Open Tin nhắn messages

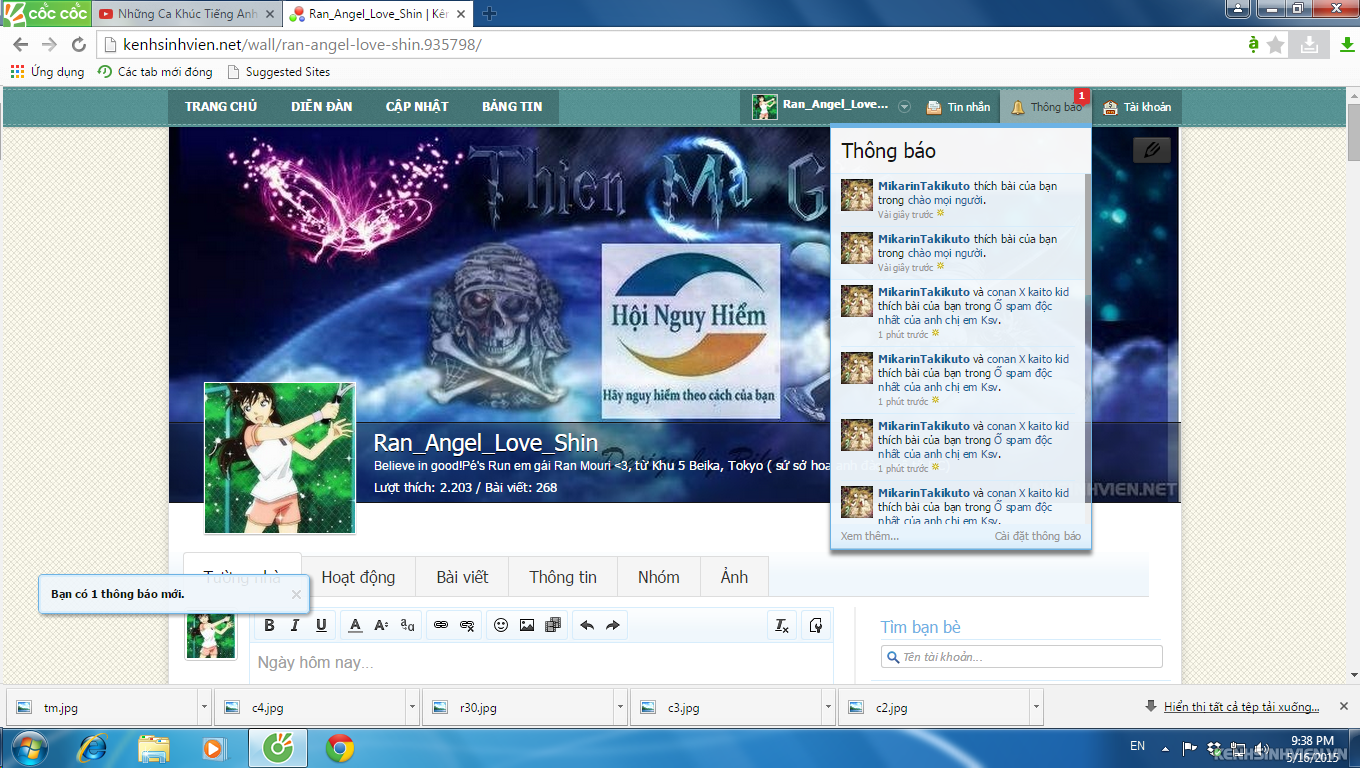coord(958,107)
